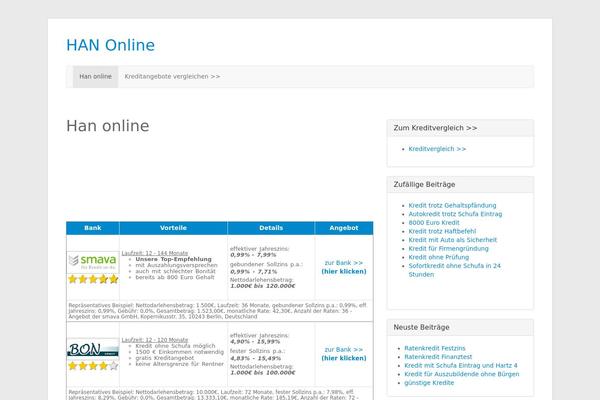Click Kredit ohne Schufa möglich text

coord(175,346)
